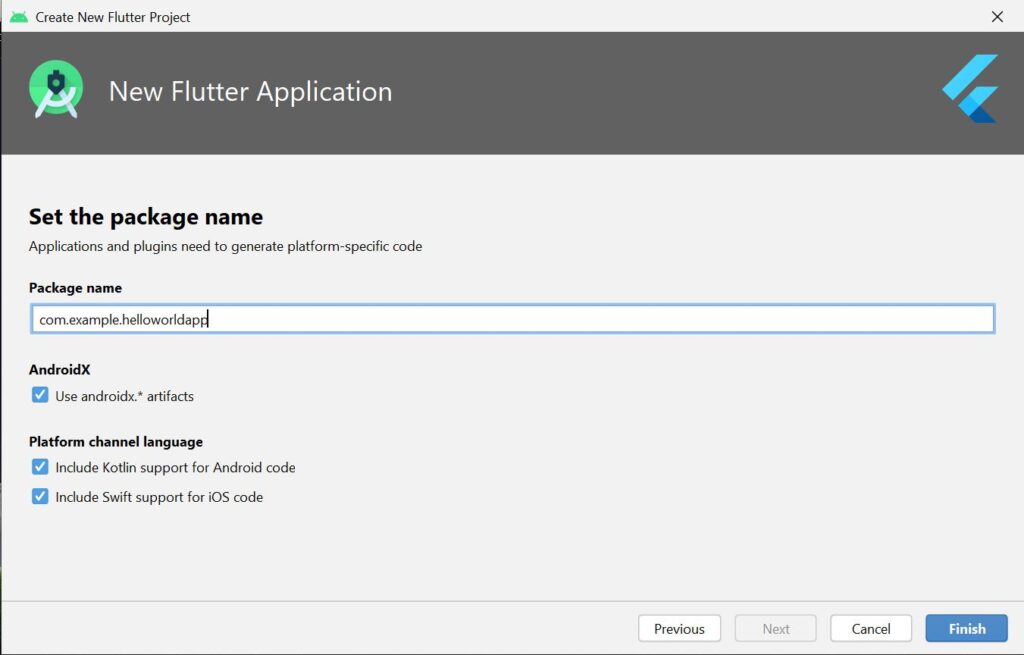1024x655 pixels.
Task: Go back with the Previous button
Action: 679,628
